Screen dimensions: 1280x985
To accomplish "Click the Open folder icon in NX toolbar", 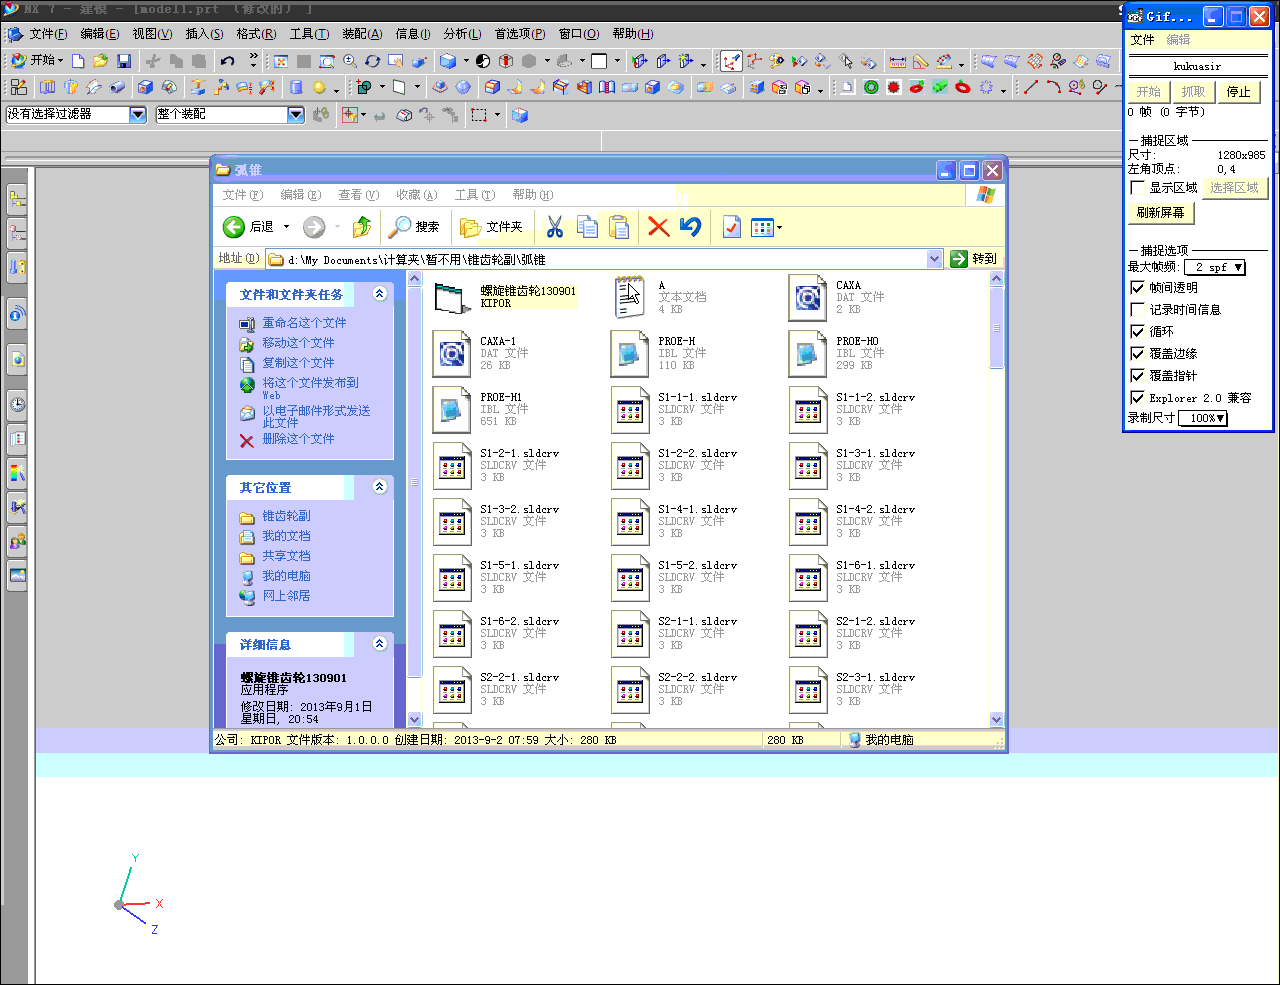I will pos(100,61).
